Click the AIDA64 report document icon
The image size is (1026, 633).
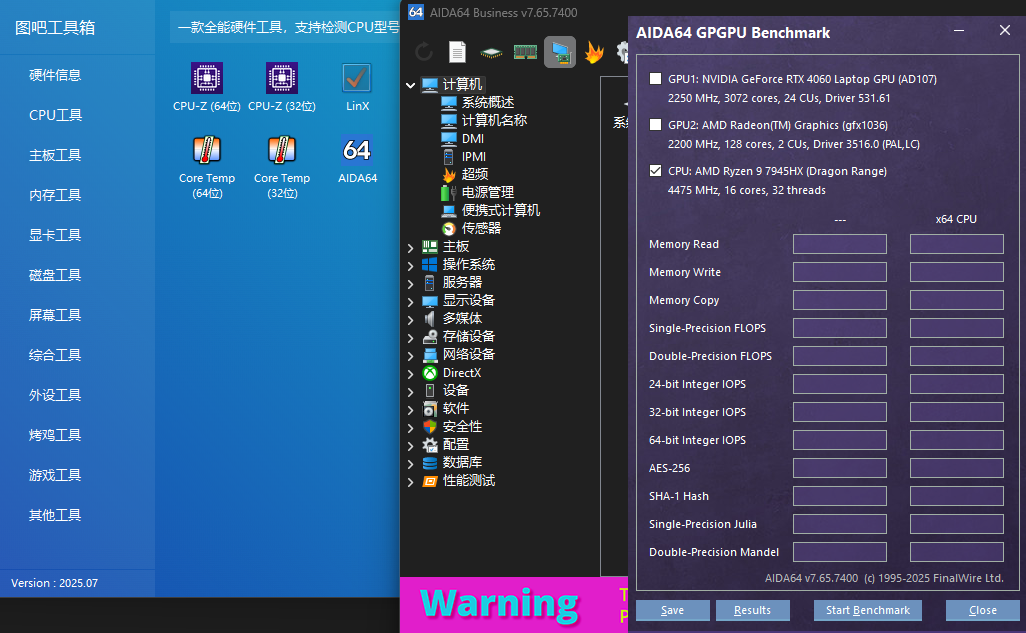tap(457, 52)
